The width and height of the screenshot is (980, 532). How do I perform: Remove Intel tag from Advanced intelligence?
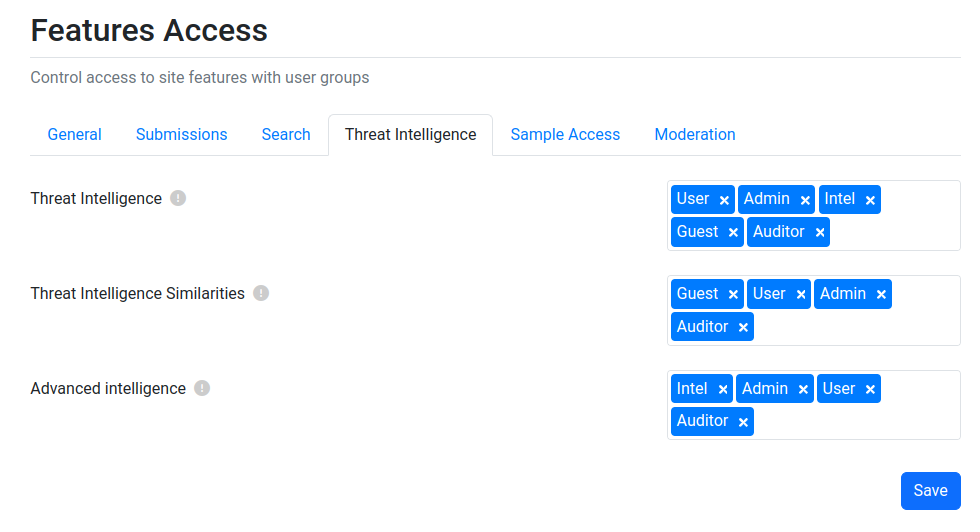coord(722,389)
